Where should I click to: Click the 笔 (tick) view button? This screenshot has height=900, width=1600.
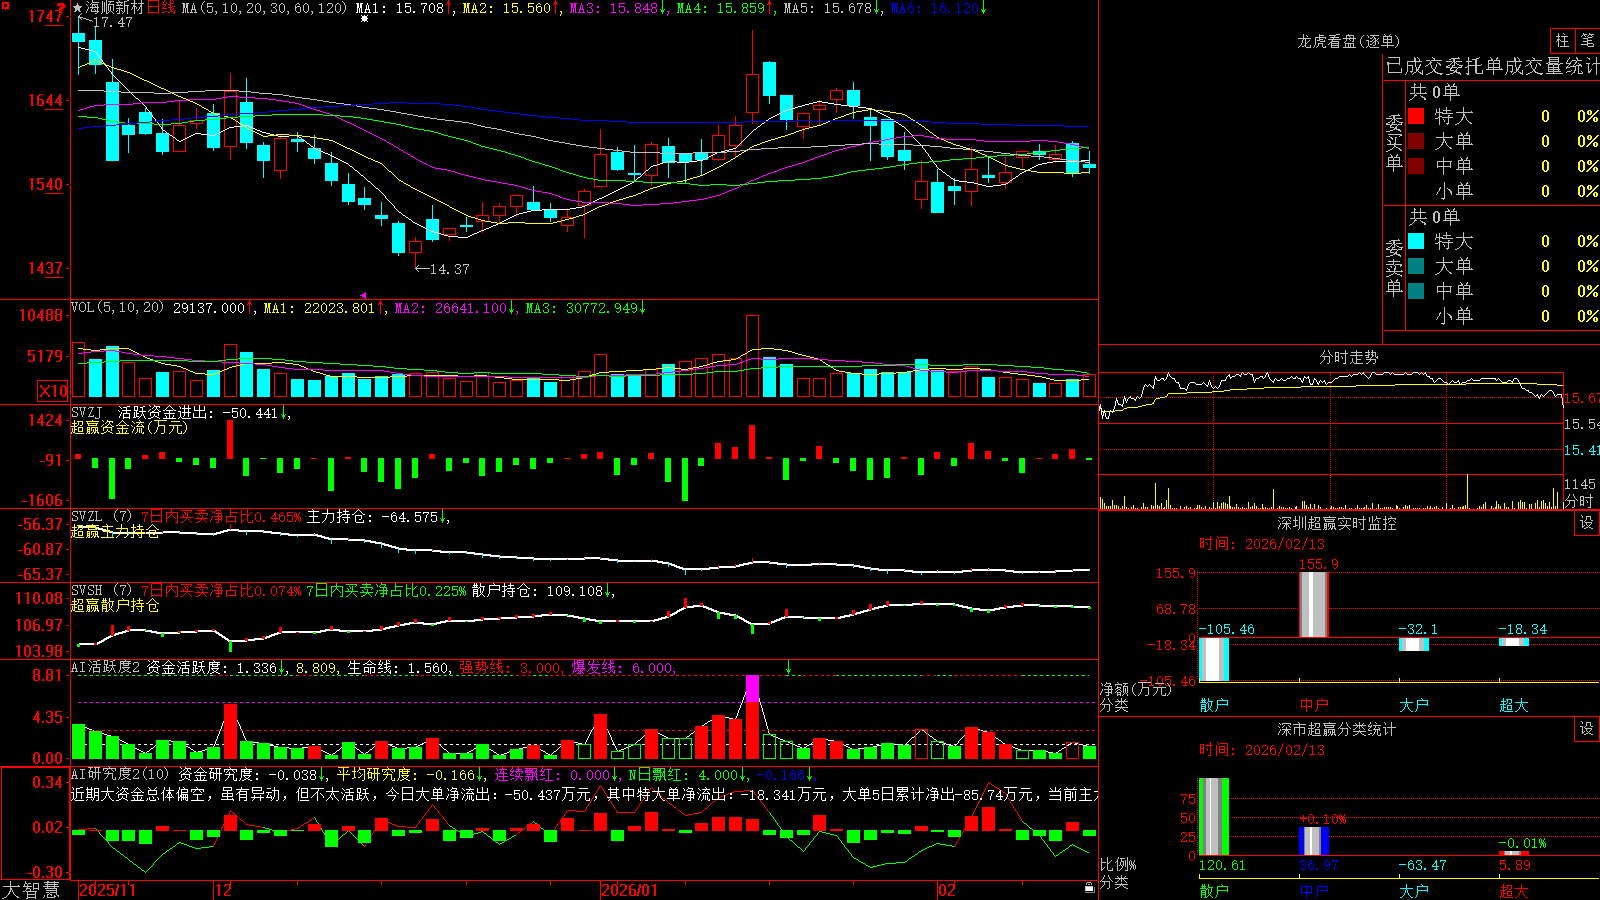(1588, 41)
